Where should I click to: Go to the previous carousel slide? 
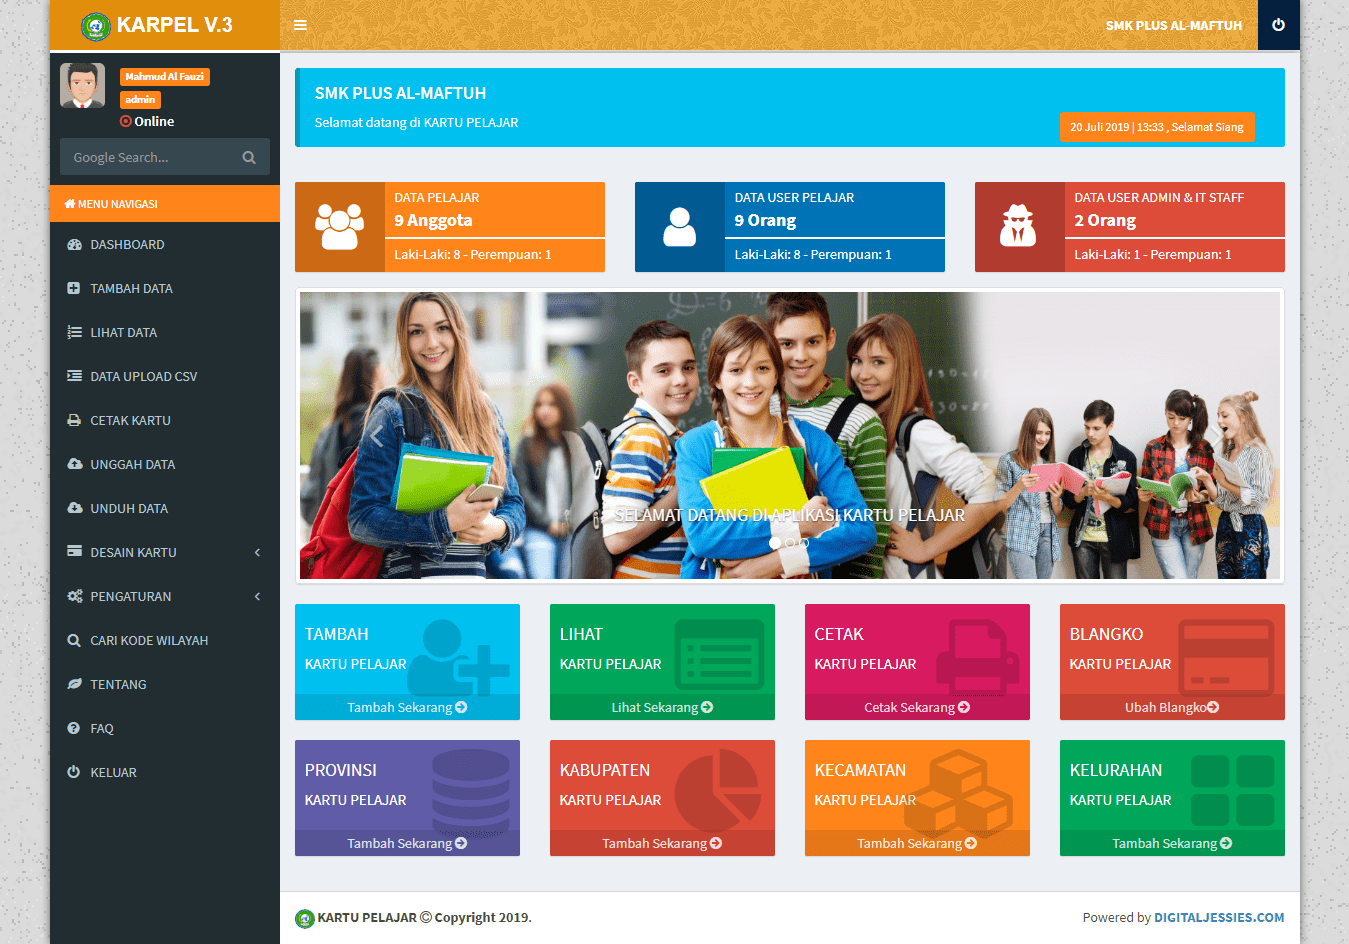(377, 436)
